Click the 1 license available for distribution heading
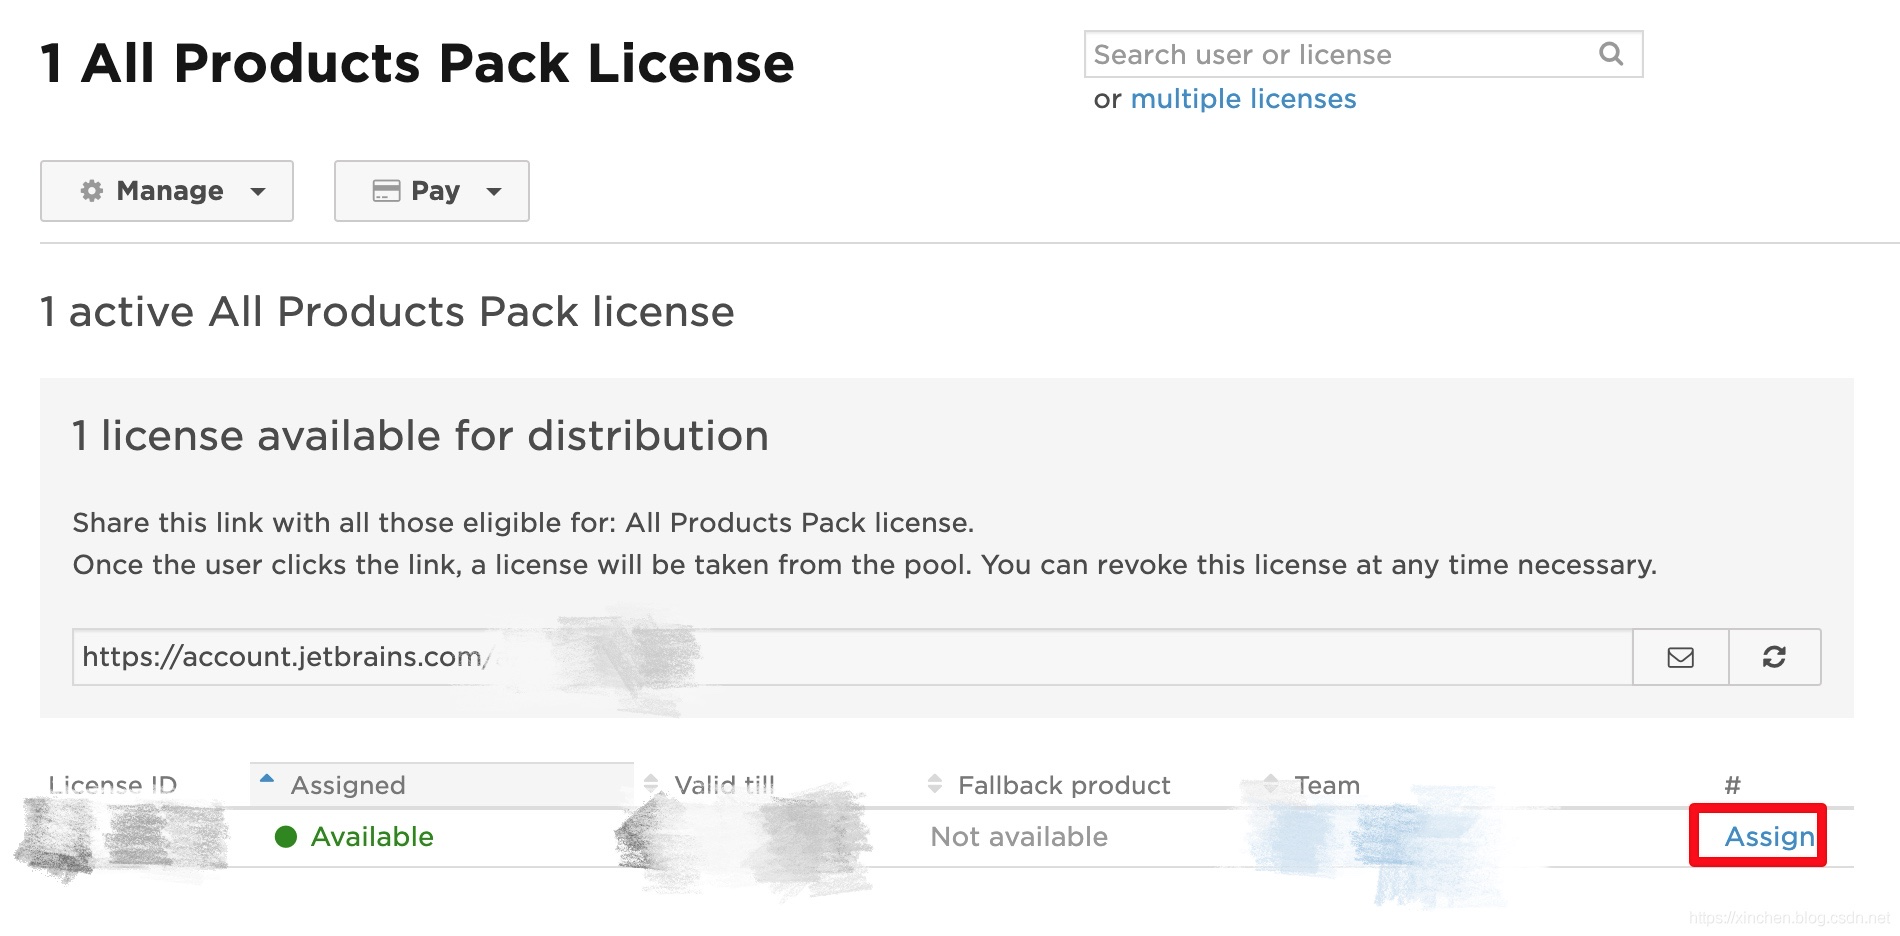Viewport: 1900px width, 936px height. coord(420,436)
